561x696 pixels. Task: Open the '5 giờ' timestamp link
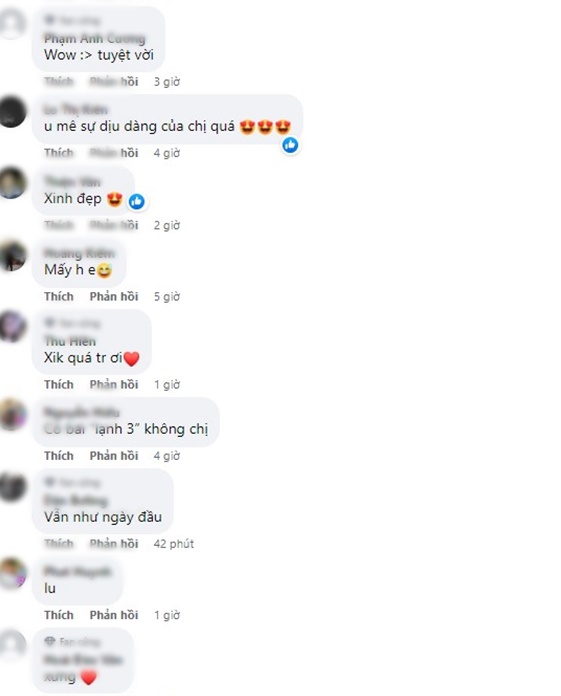[167, 297]
